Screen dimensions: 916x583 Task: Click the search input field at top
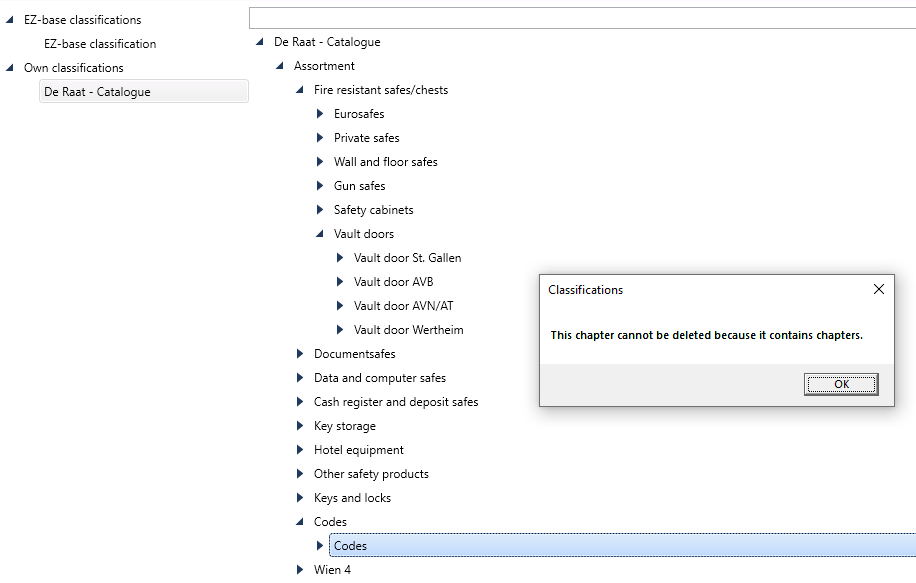(582, 18)
